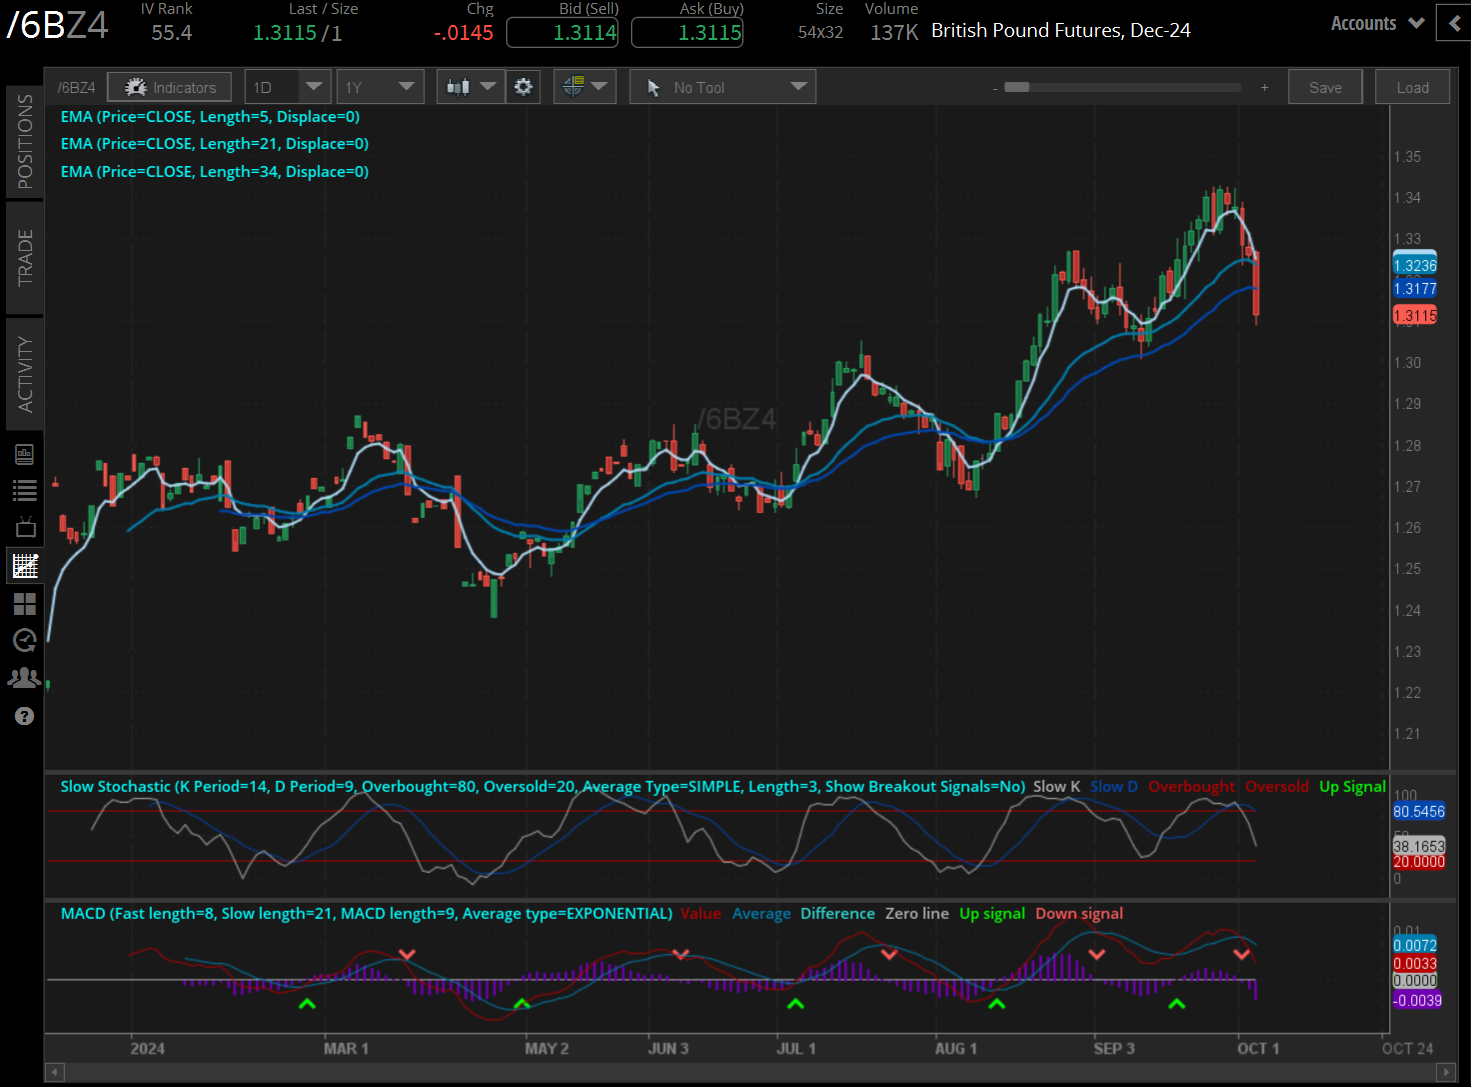Viewport: 1471px width, 1087px height.
Task: Click the Load chart button
Action: click(1412, 87)
